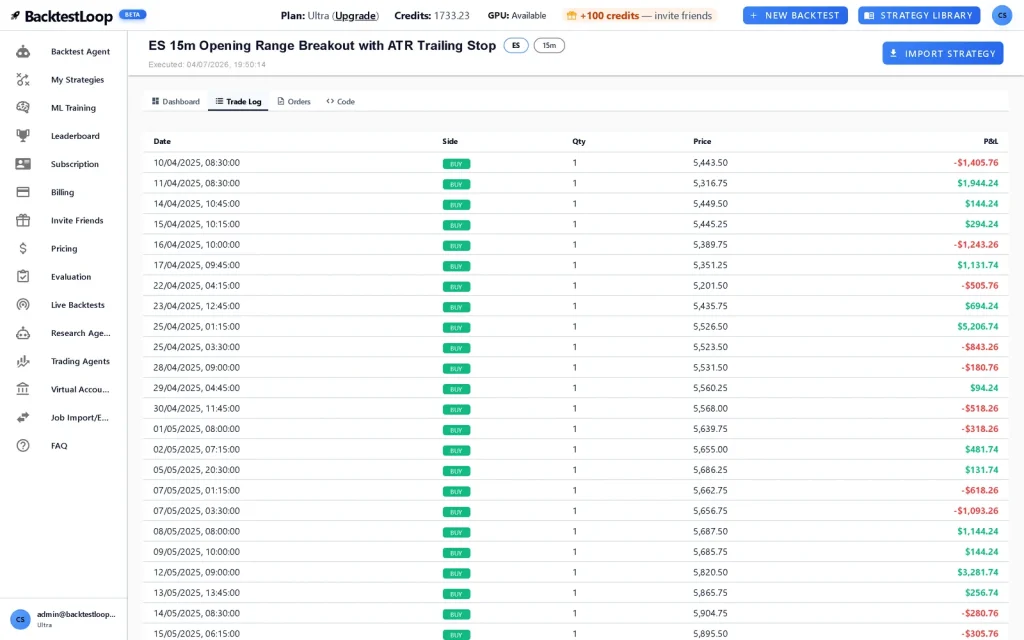
Task: Click the Upgrade plan link
Action: pos(355,16)
